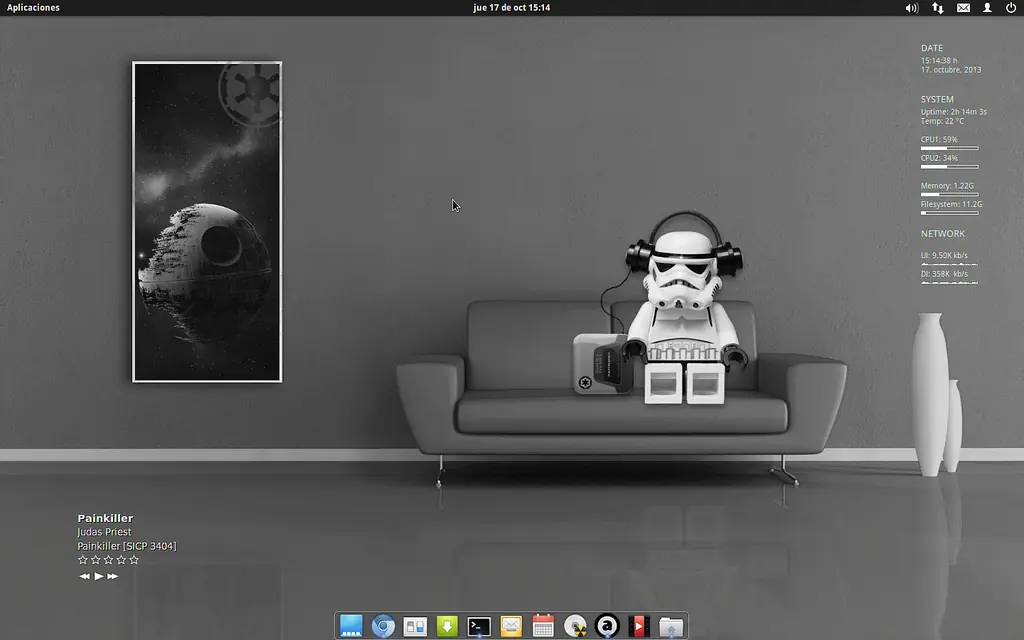Click the SYSTEM widget heading
Image resolution: width=1024 pixels, height=640 pixels.
pyautogui.click(x=937, y=99)
